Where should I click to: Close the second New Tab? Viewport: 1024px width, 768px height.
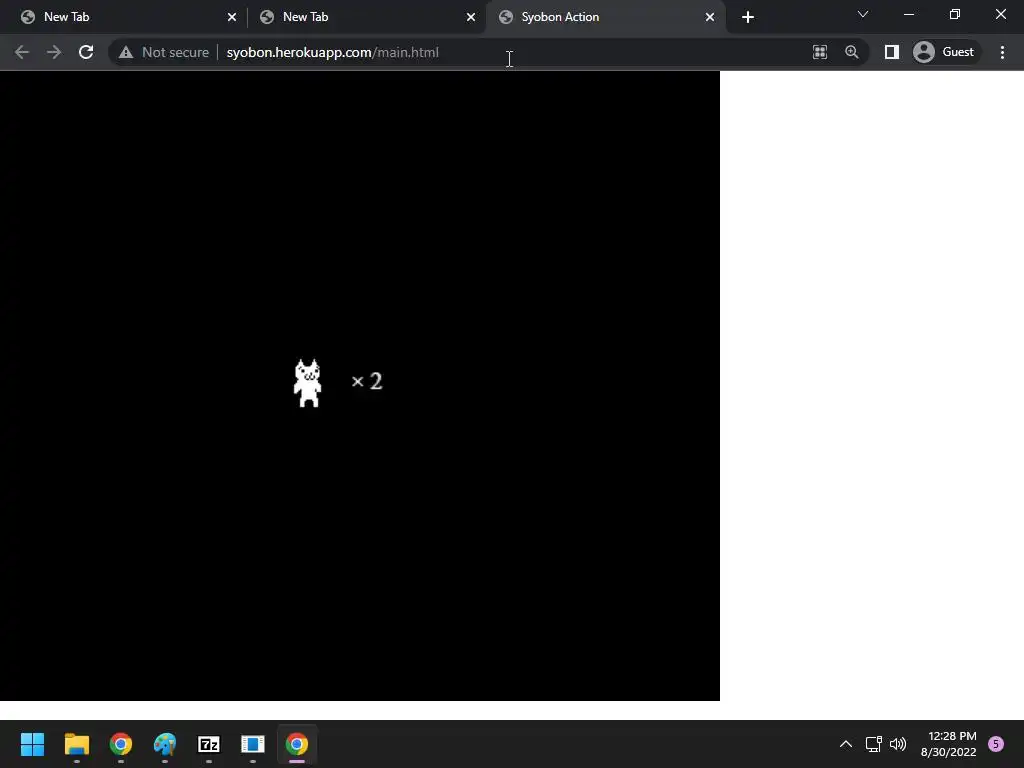click(471, 17)
